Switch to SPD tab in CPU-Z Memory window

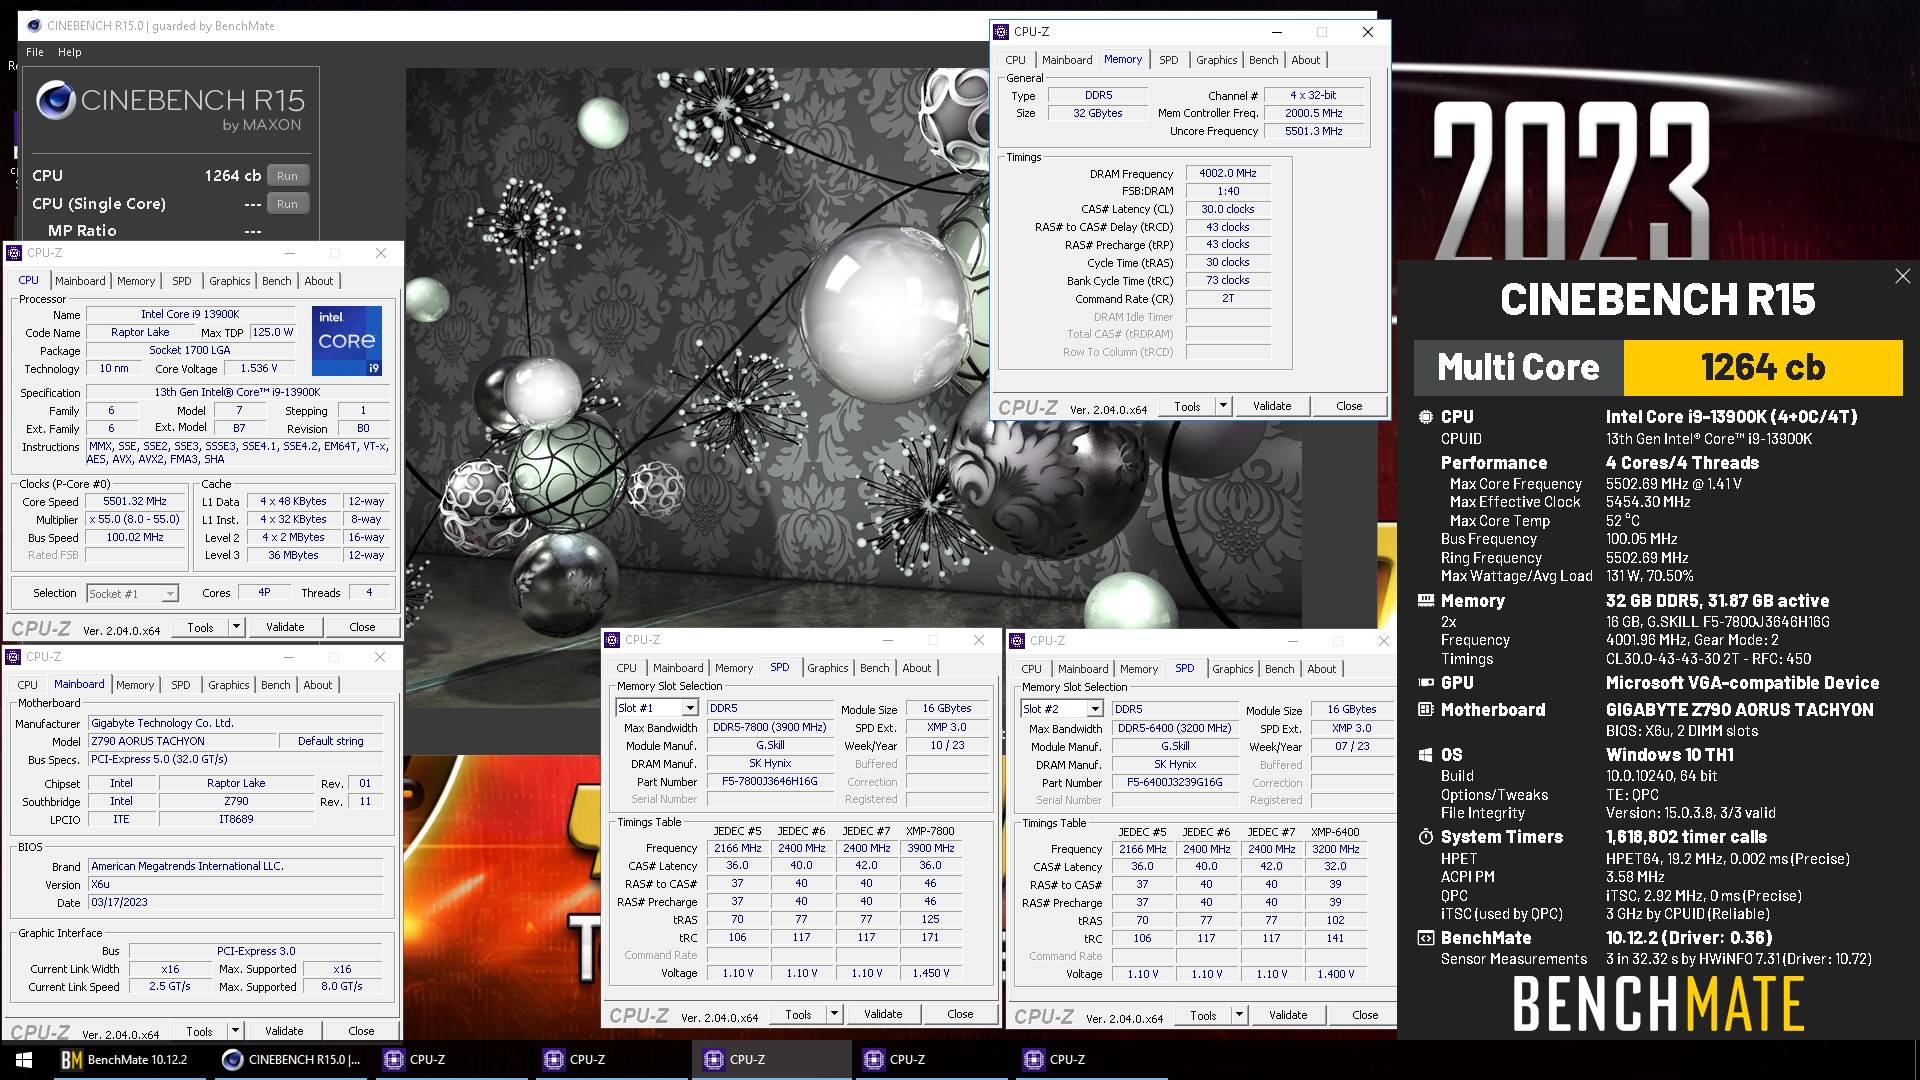click(x=1168, y=60)
